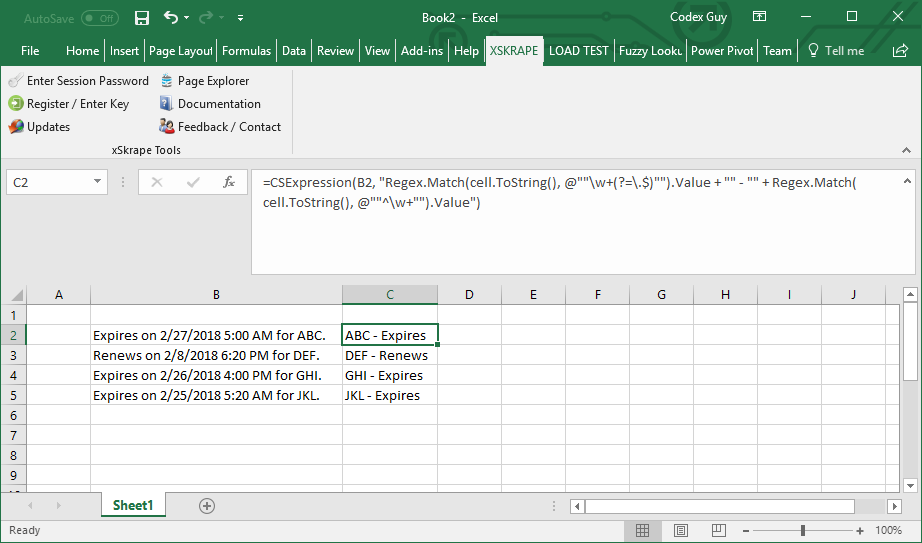Click the Insert Function fx icon
This screenshot has width=922, height=543.
(x=229, y=182)
